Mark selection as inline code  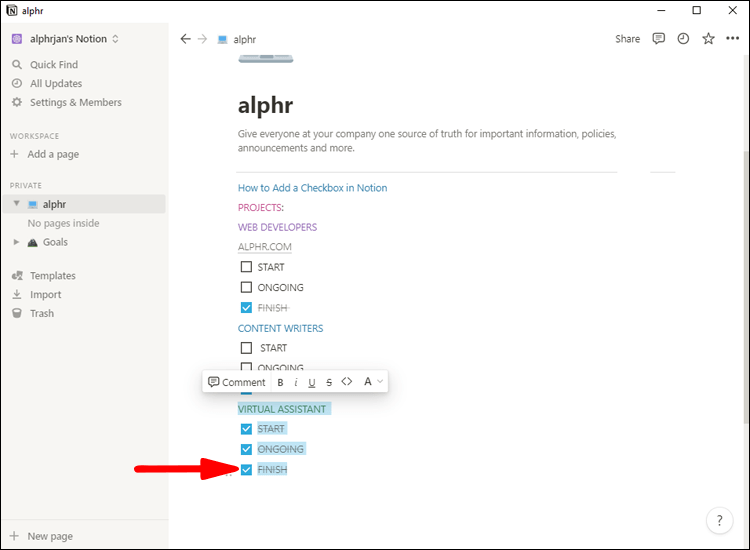coord(347,382)
